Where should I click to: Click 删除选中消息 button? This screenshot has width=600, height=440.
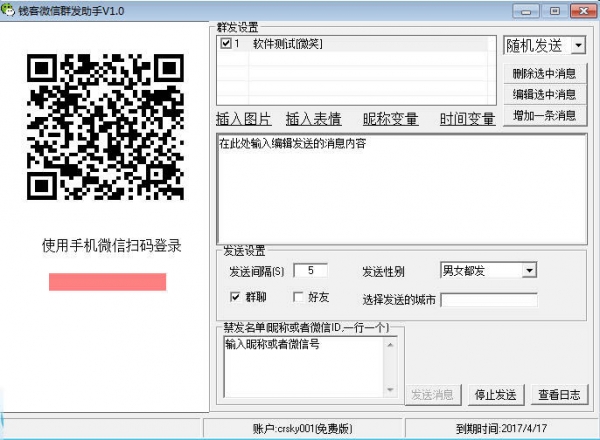coord(544,73)
